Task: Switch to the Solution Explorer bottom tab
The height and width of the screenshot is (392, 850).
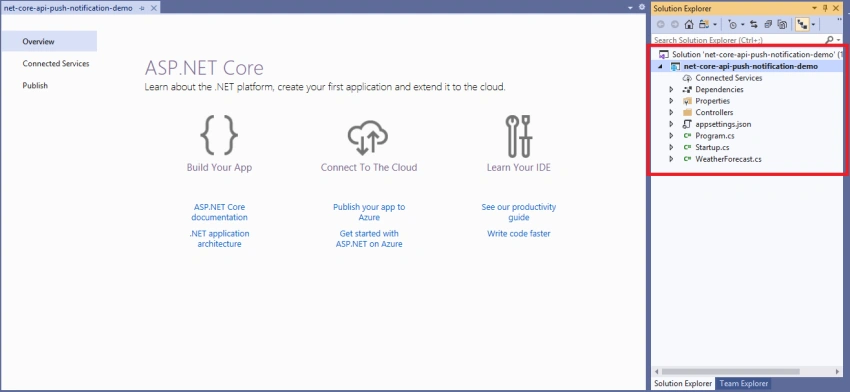Action: point(683,383)
